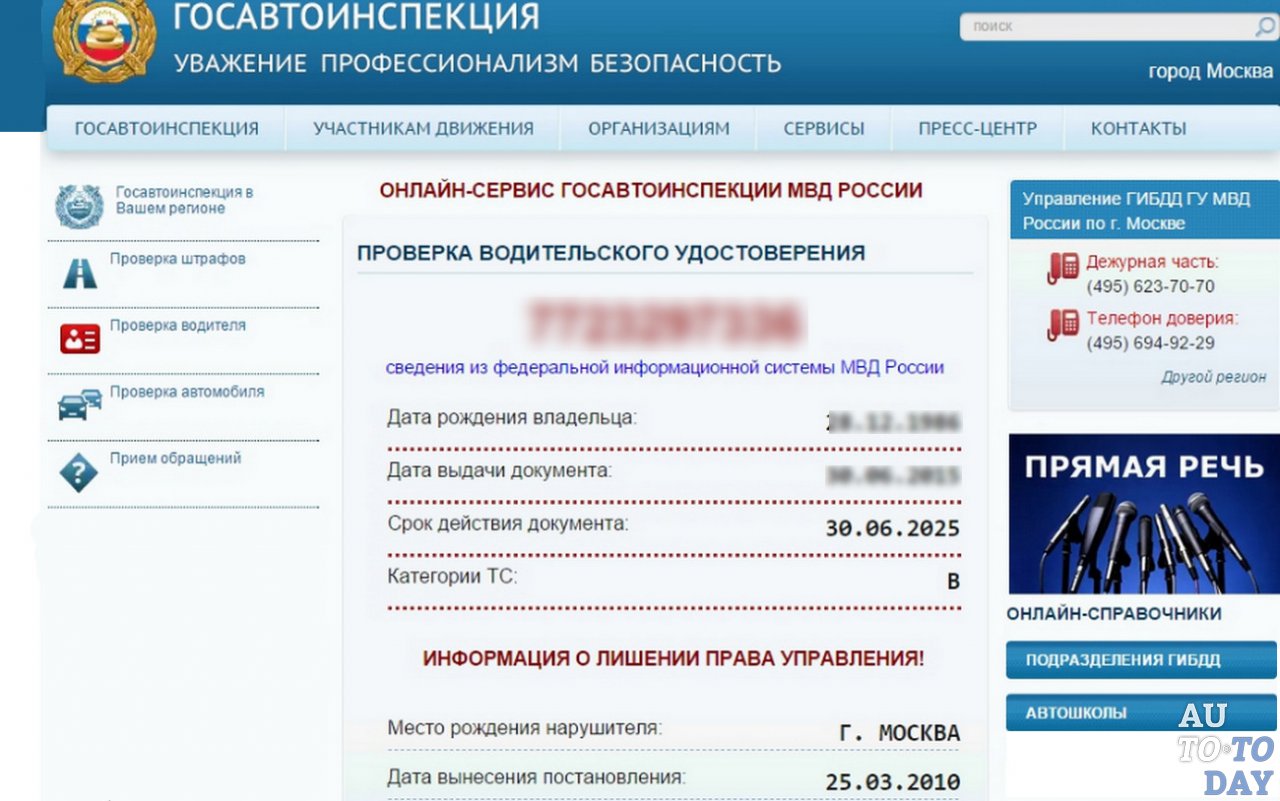Viewport: 1280px width, 801px height.
Task: Click the Управление ГИБДД ГУ МВД header
Action: click(x=1144, y=210)
